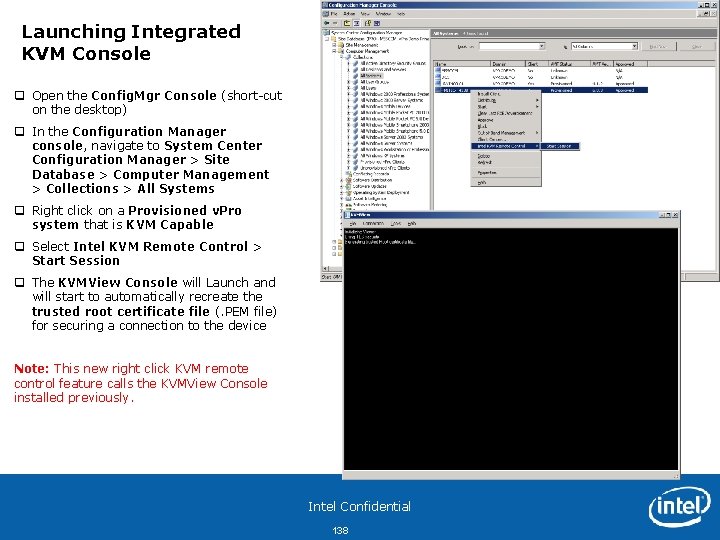
Task: Open Window menu in Configuration Manager Console
Action: pos(383,14)
